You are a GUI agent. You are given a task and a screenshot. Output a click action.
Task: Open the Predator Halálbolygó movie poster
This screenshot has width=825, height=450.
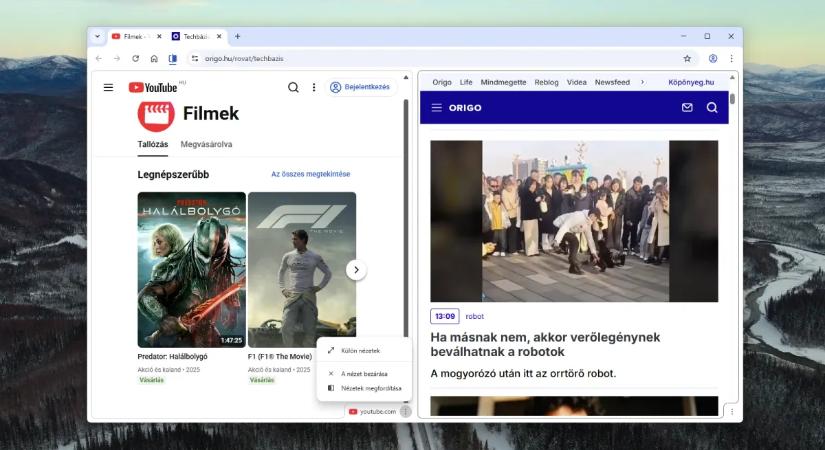192,269
